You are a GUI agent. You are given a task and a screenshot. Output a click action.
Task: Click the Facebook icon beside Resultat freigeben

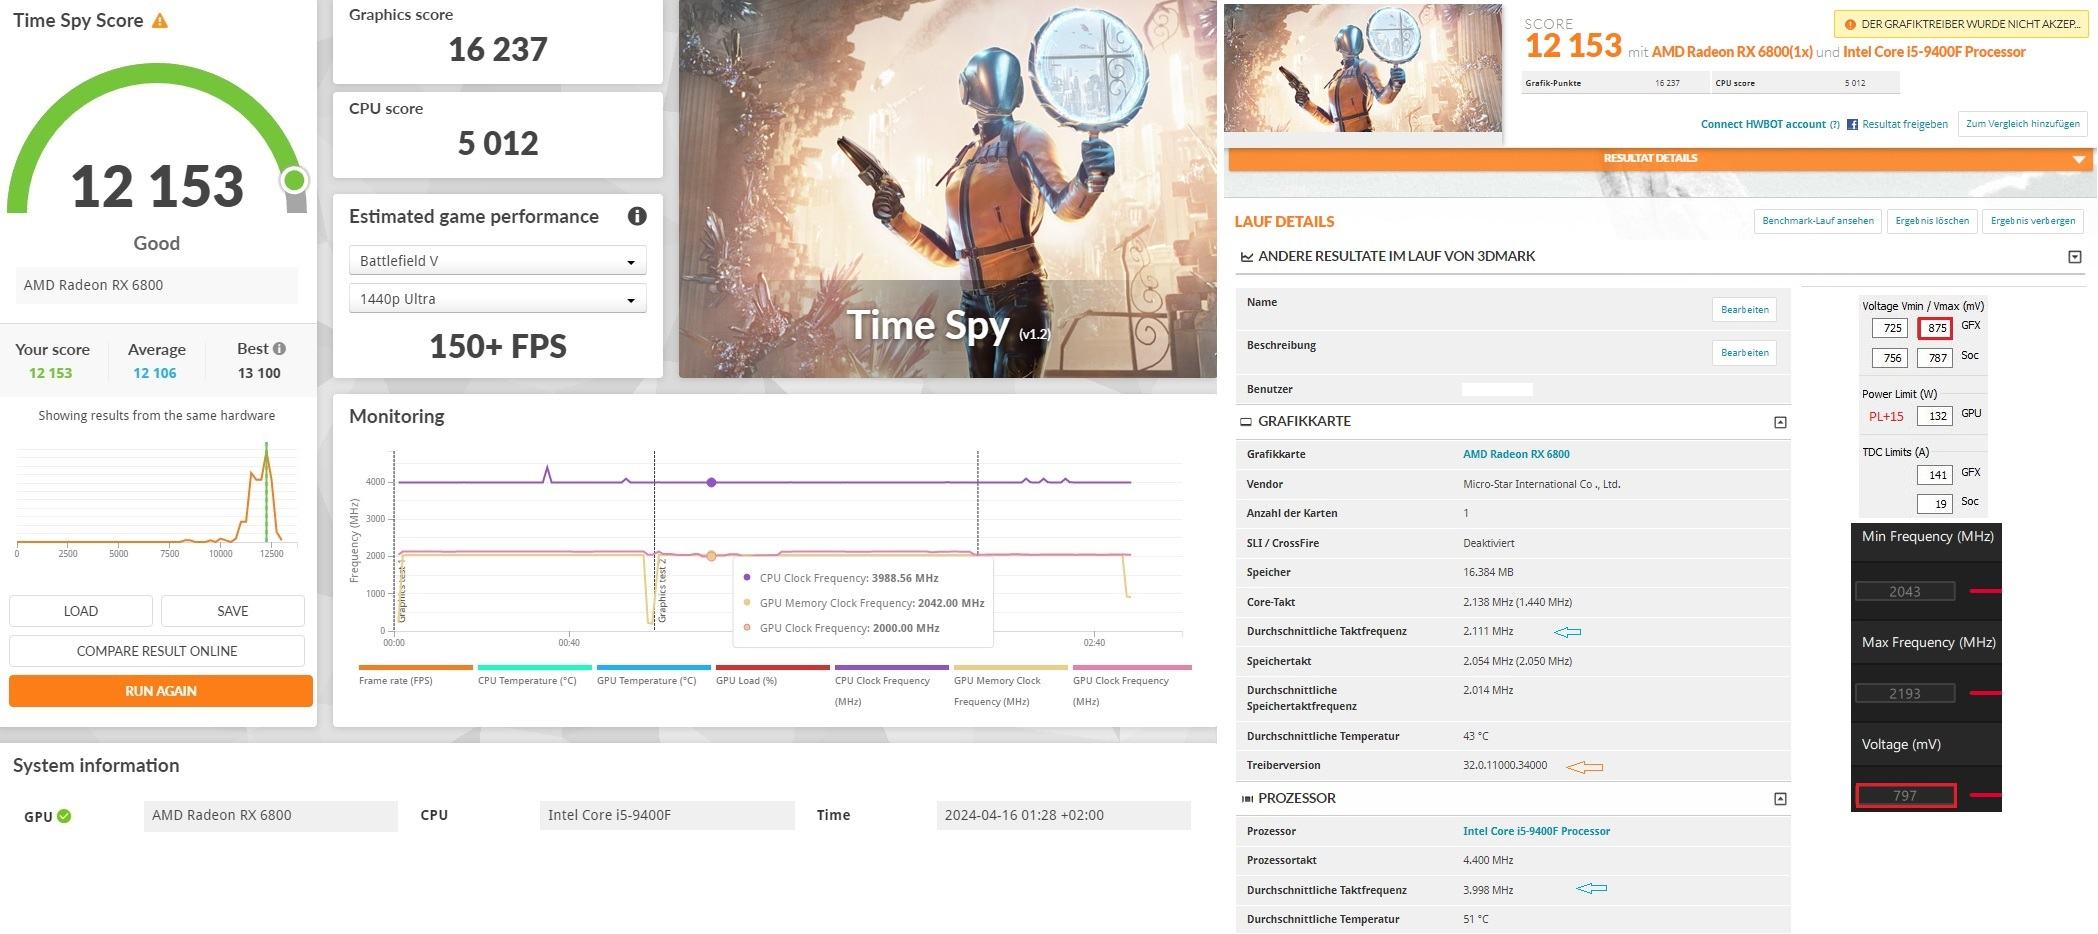pyautogui.click(x=1852, y=124)
